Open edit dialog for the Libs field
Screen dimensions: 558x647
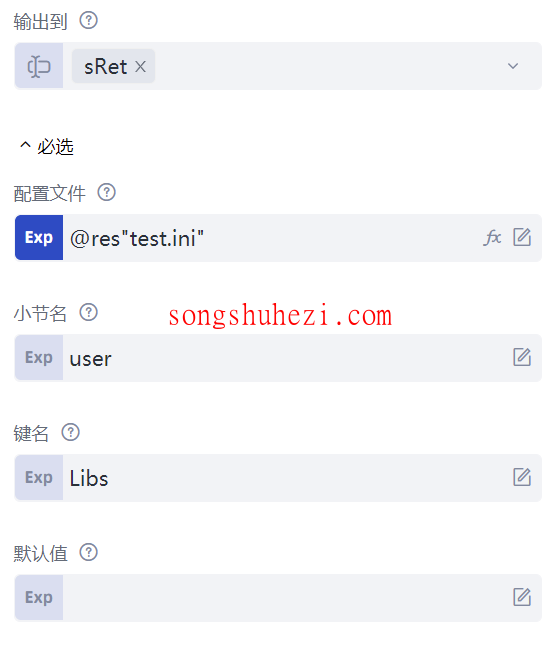pyautogui.click(x=522, y=477)
